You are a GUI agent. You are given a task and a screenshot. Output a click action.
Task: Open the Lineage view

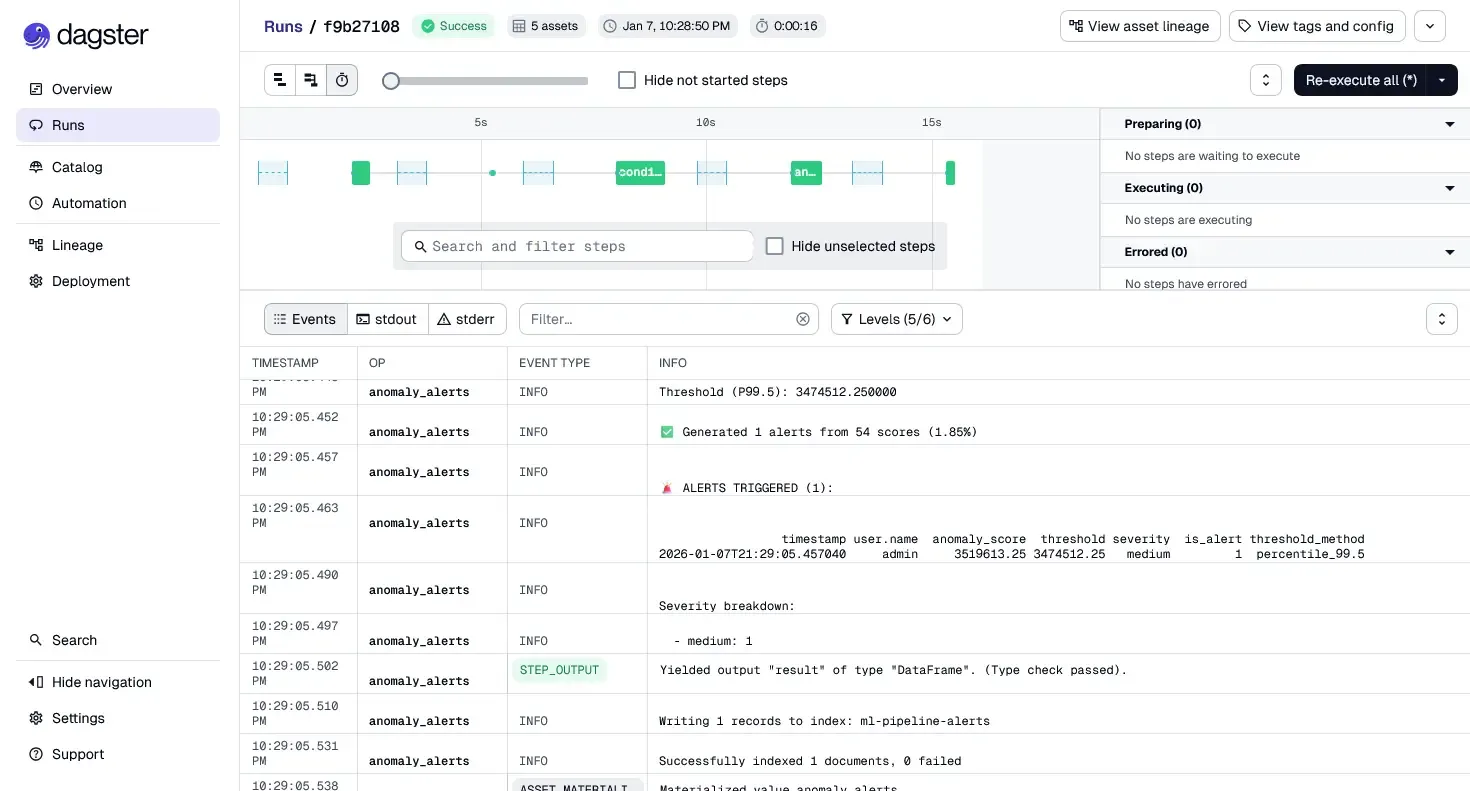[77, 245]
